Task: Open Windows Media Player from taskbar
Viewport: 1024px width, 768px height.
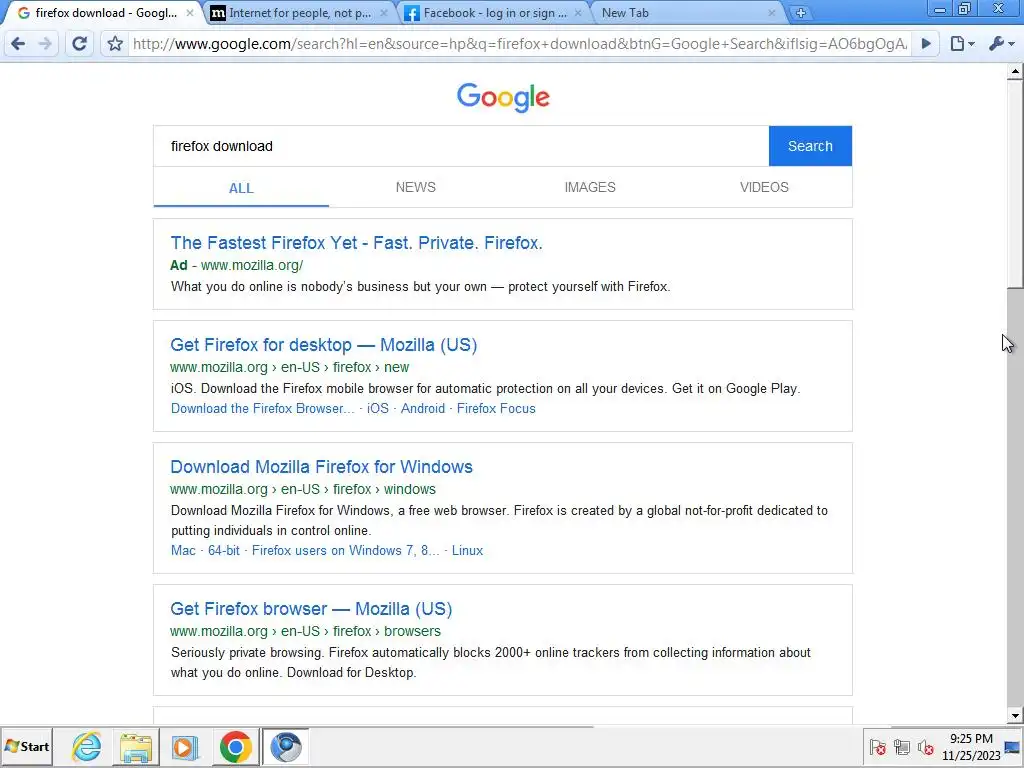Action: click(x=185, y=746)
